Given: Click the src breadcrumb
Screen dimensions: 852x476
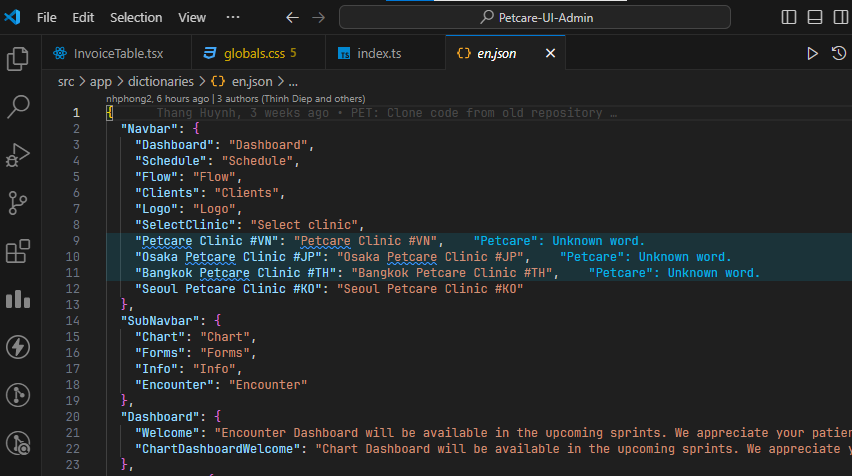Looking at the screenshot, I should [66, 82].
